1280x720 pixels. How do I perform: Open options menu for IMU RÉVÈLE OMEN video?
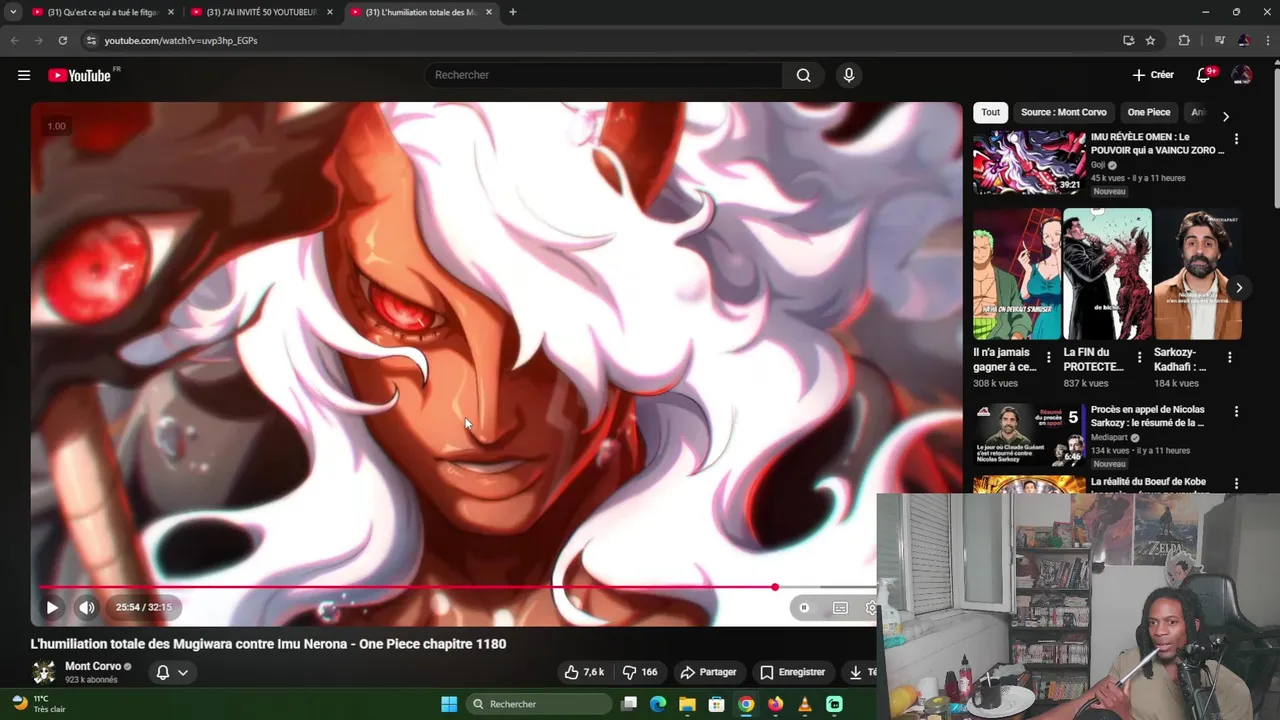click(x=1236, y=140)
